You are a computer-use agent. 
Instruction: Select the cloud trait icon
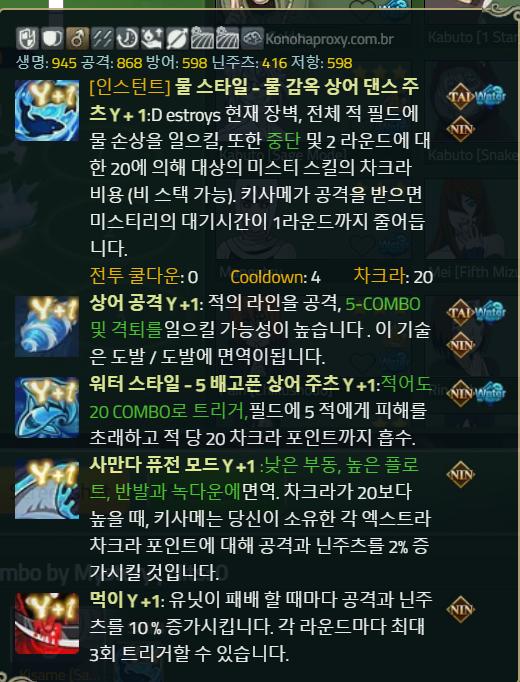[x=253, y=38]
